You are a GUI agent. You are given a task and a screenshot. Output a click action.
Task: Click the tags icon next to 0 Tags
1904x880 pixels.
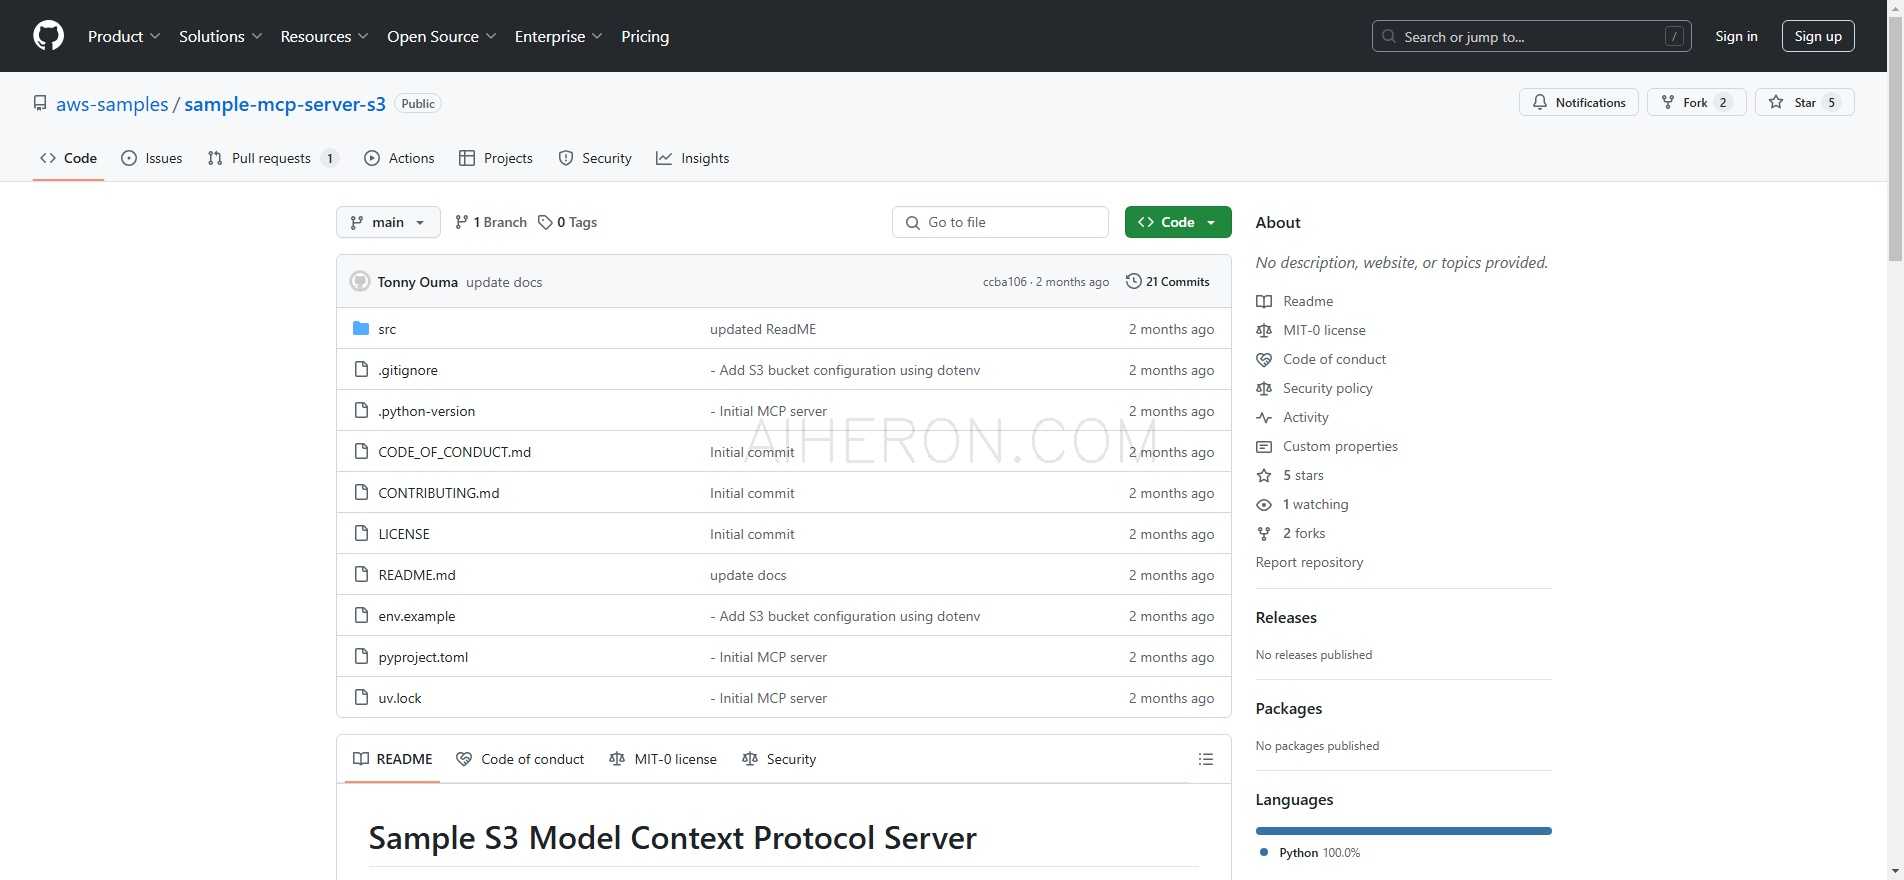coord(545,222)
